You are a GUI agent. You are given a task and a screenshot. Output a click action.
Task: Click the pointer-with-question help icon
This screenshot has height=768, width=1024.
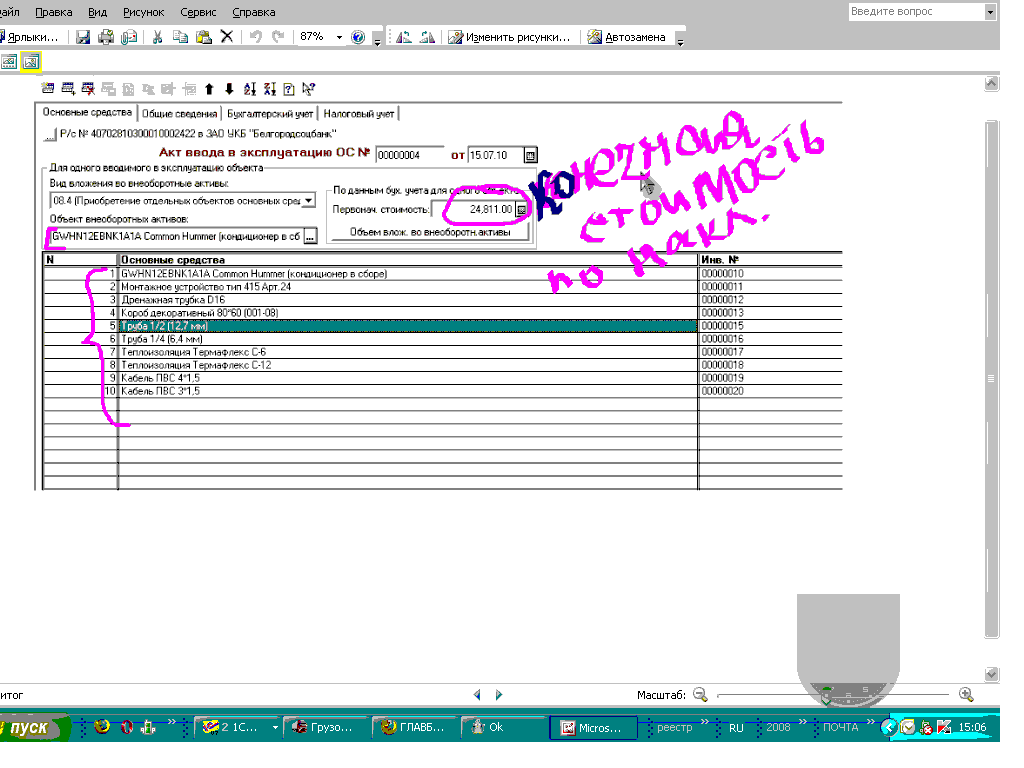308,89
